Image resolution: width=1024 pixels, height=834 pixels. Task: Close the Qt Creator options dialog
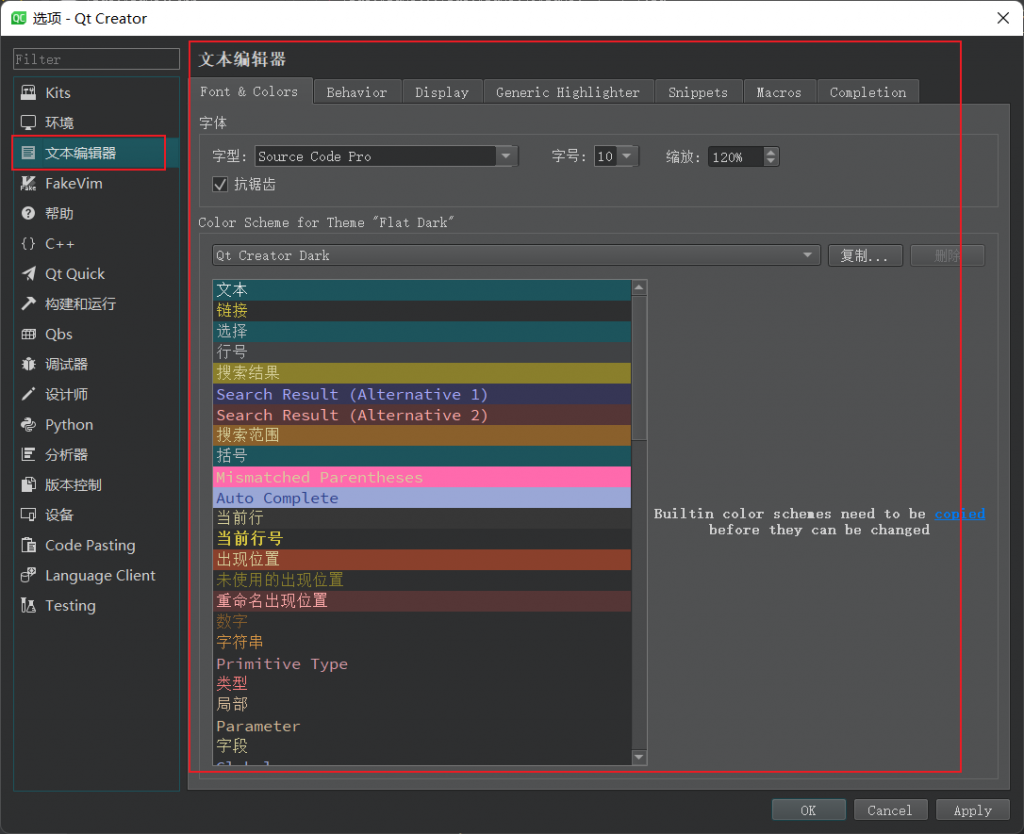coord(1003,18)
